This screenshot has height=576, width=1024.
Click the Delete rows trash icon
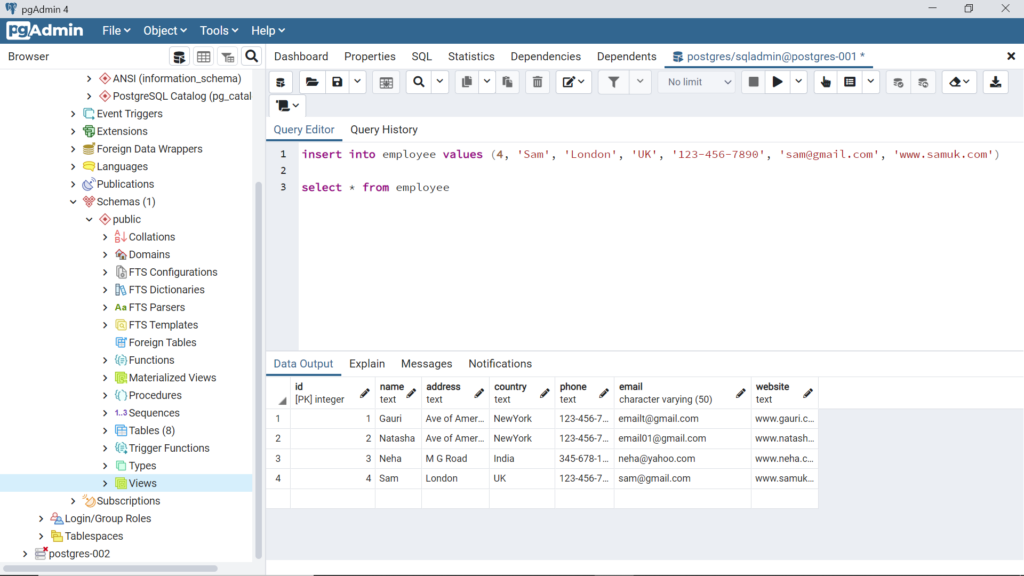pyautogui.click(x=537, y=82)
